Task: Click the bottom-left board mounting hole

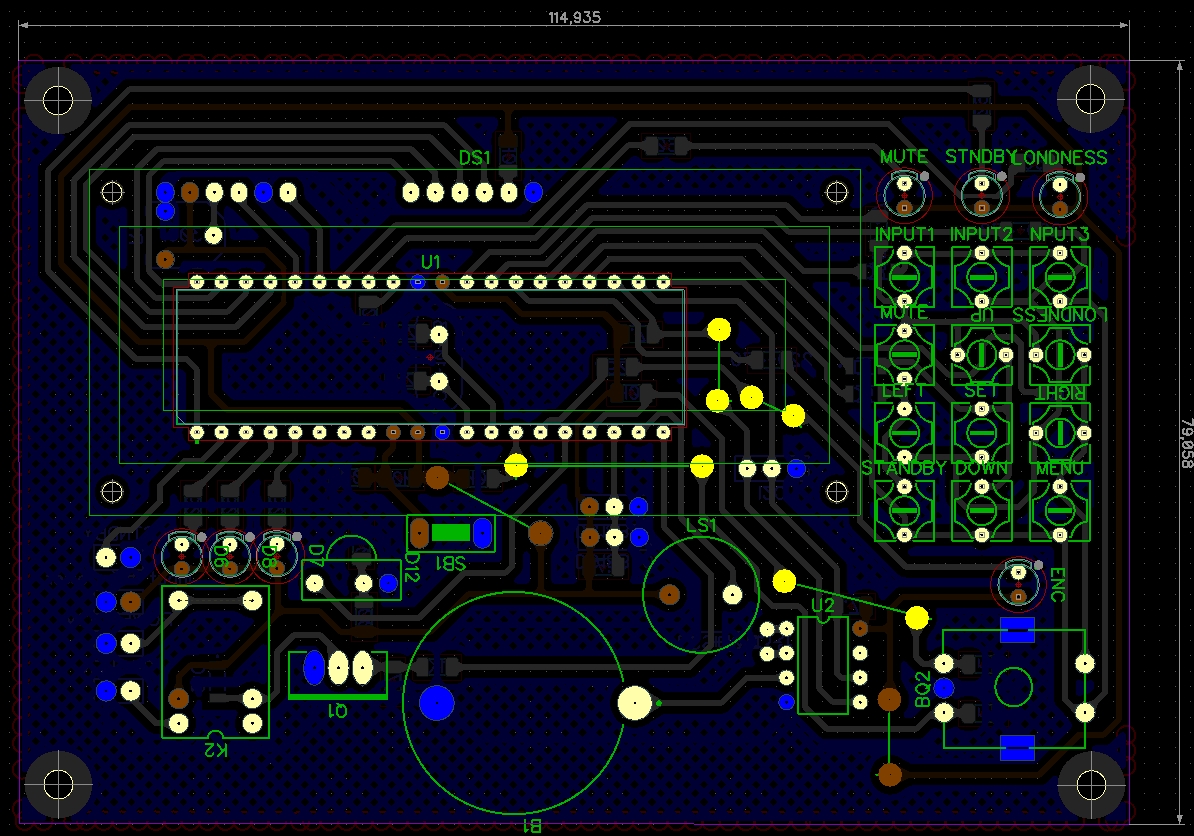Action: click(59, 785)
